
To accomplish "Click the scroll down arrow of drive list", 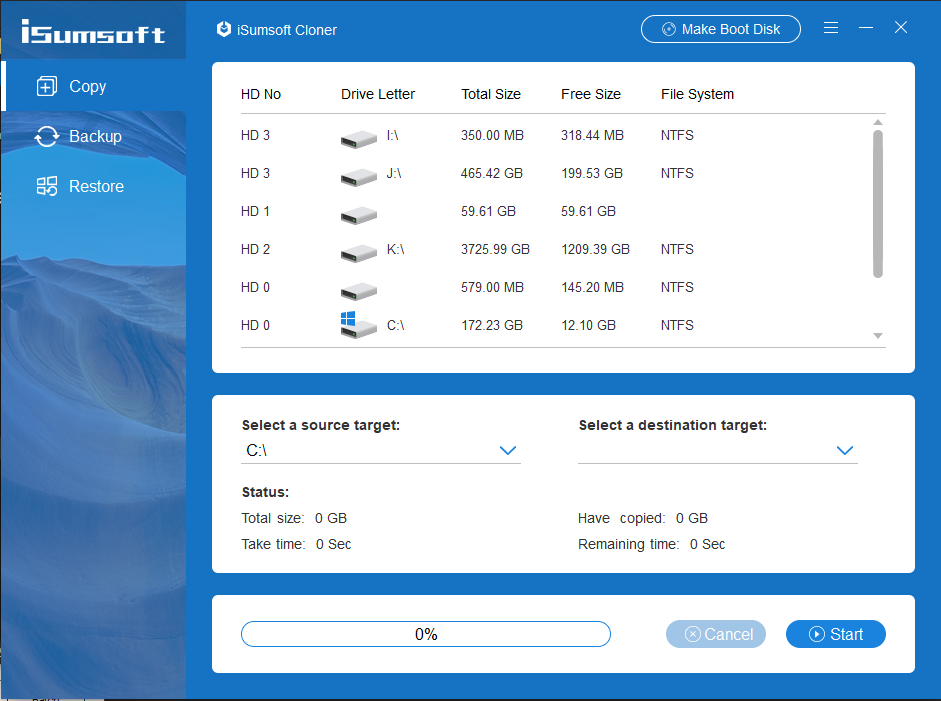I will [x=878, y=336].
